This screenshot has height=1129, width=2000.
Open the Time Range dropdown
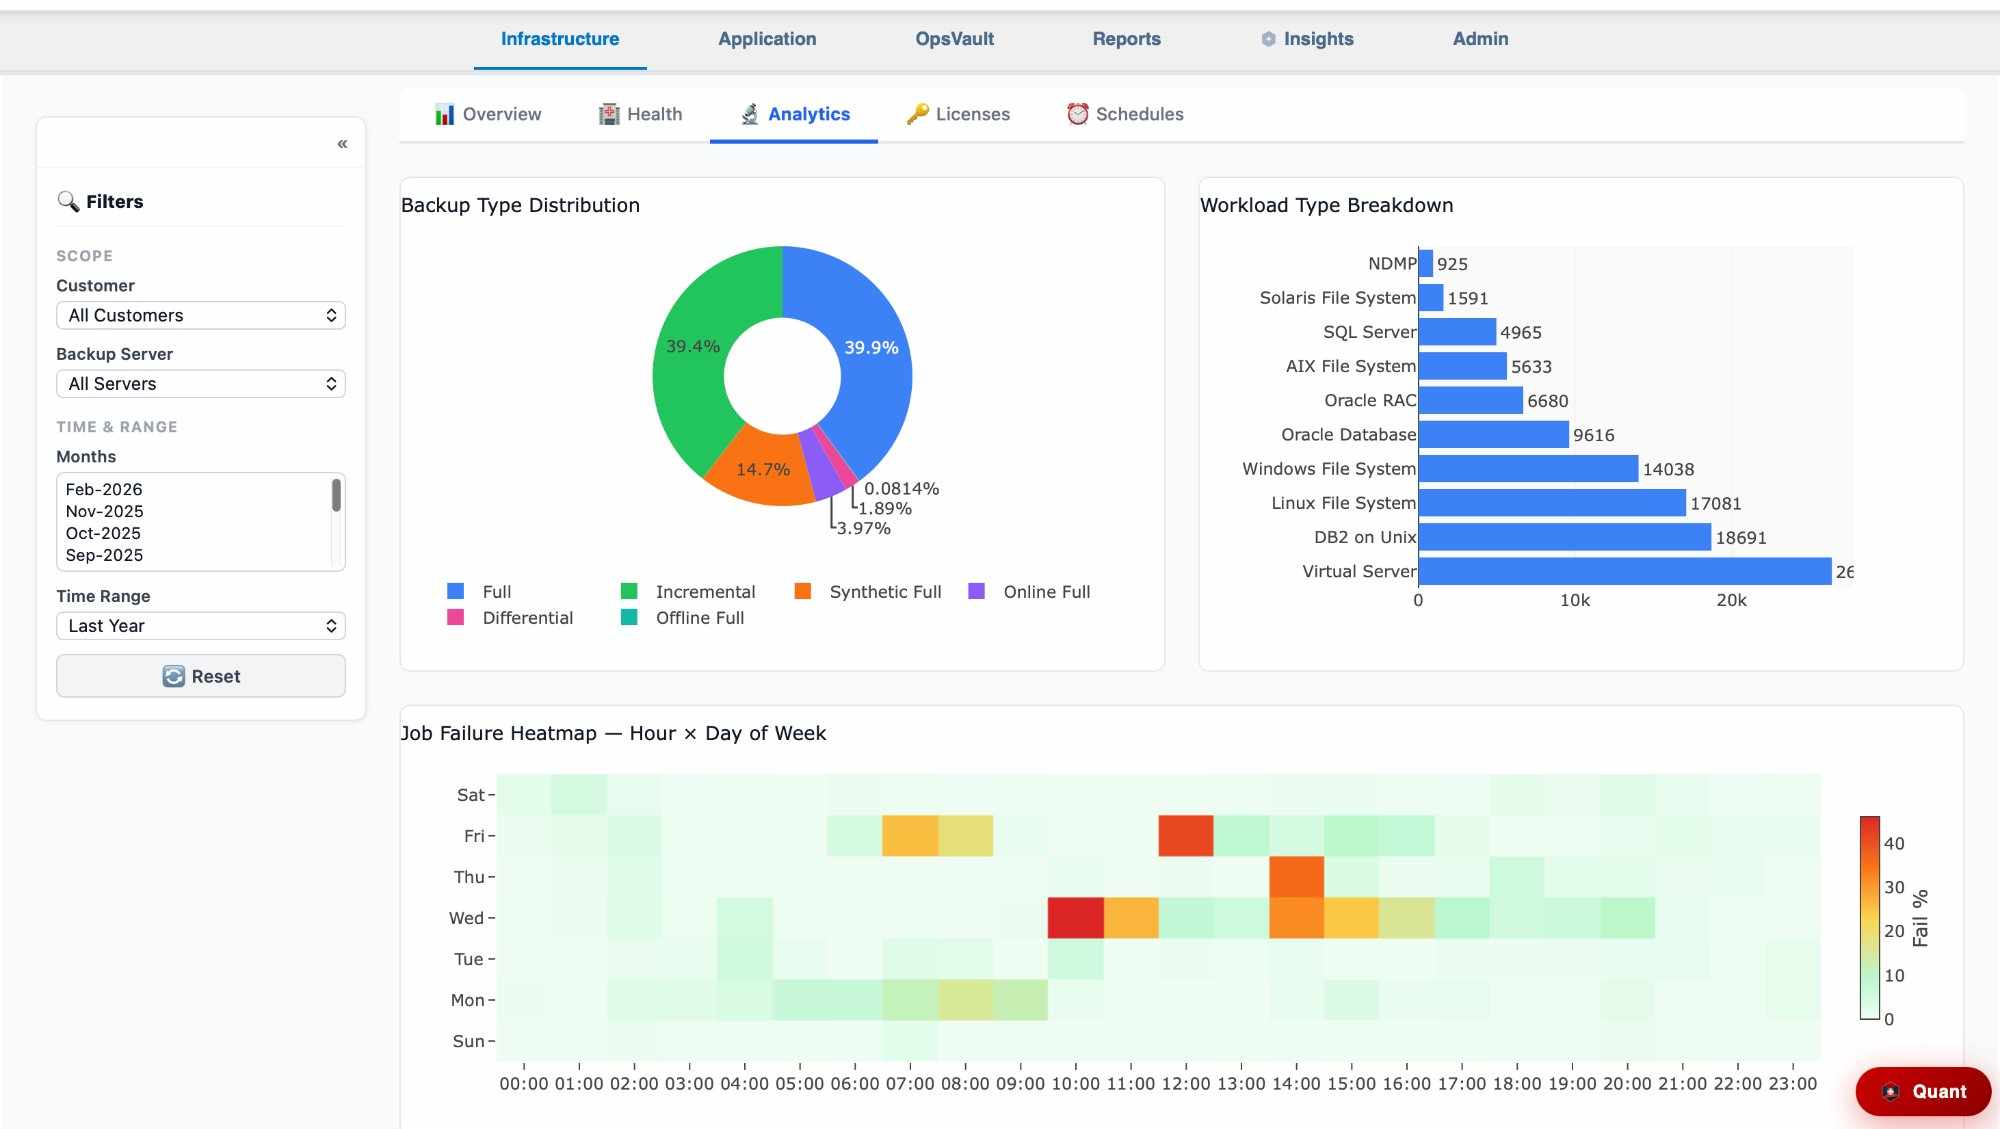(200, 626)
